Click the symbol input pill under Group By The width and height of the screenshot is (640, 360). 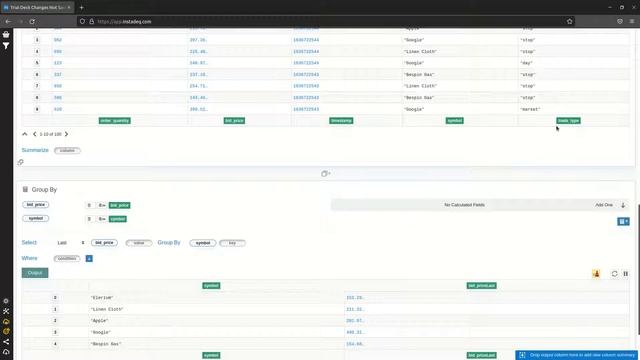coord(36,218)
